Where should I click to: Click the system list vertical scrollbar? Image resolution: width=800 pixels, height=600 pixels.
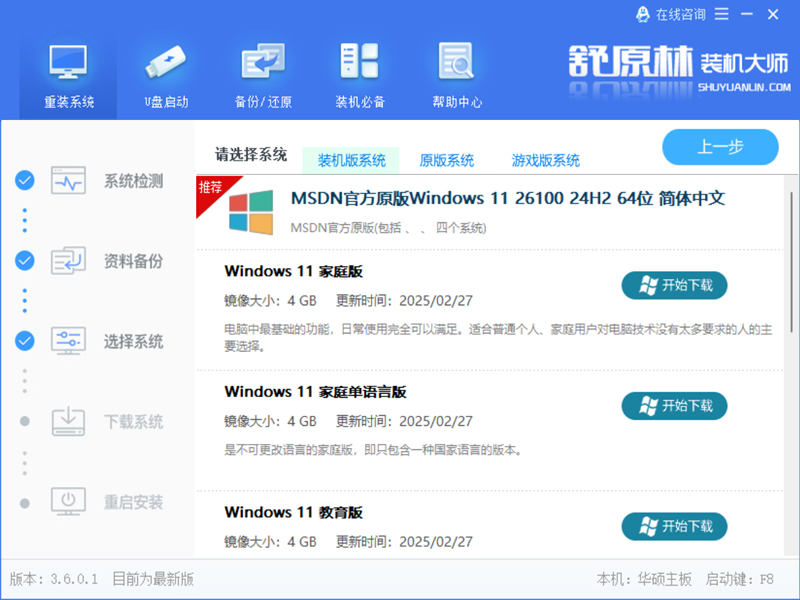tap(791, 262)
